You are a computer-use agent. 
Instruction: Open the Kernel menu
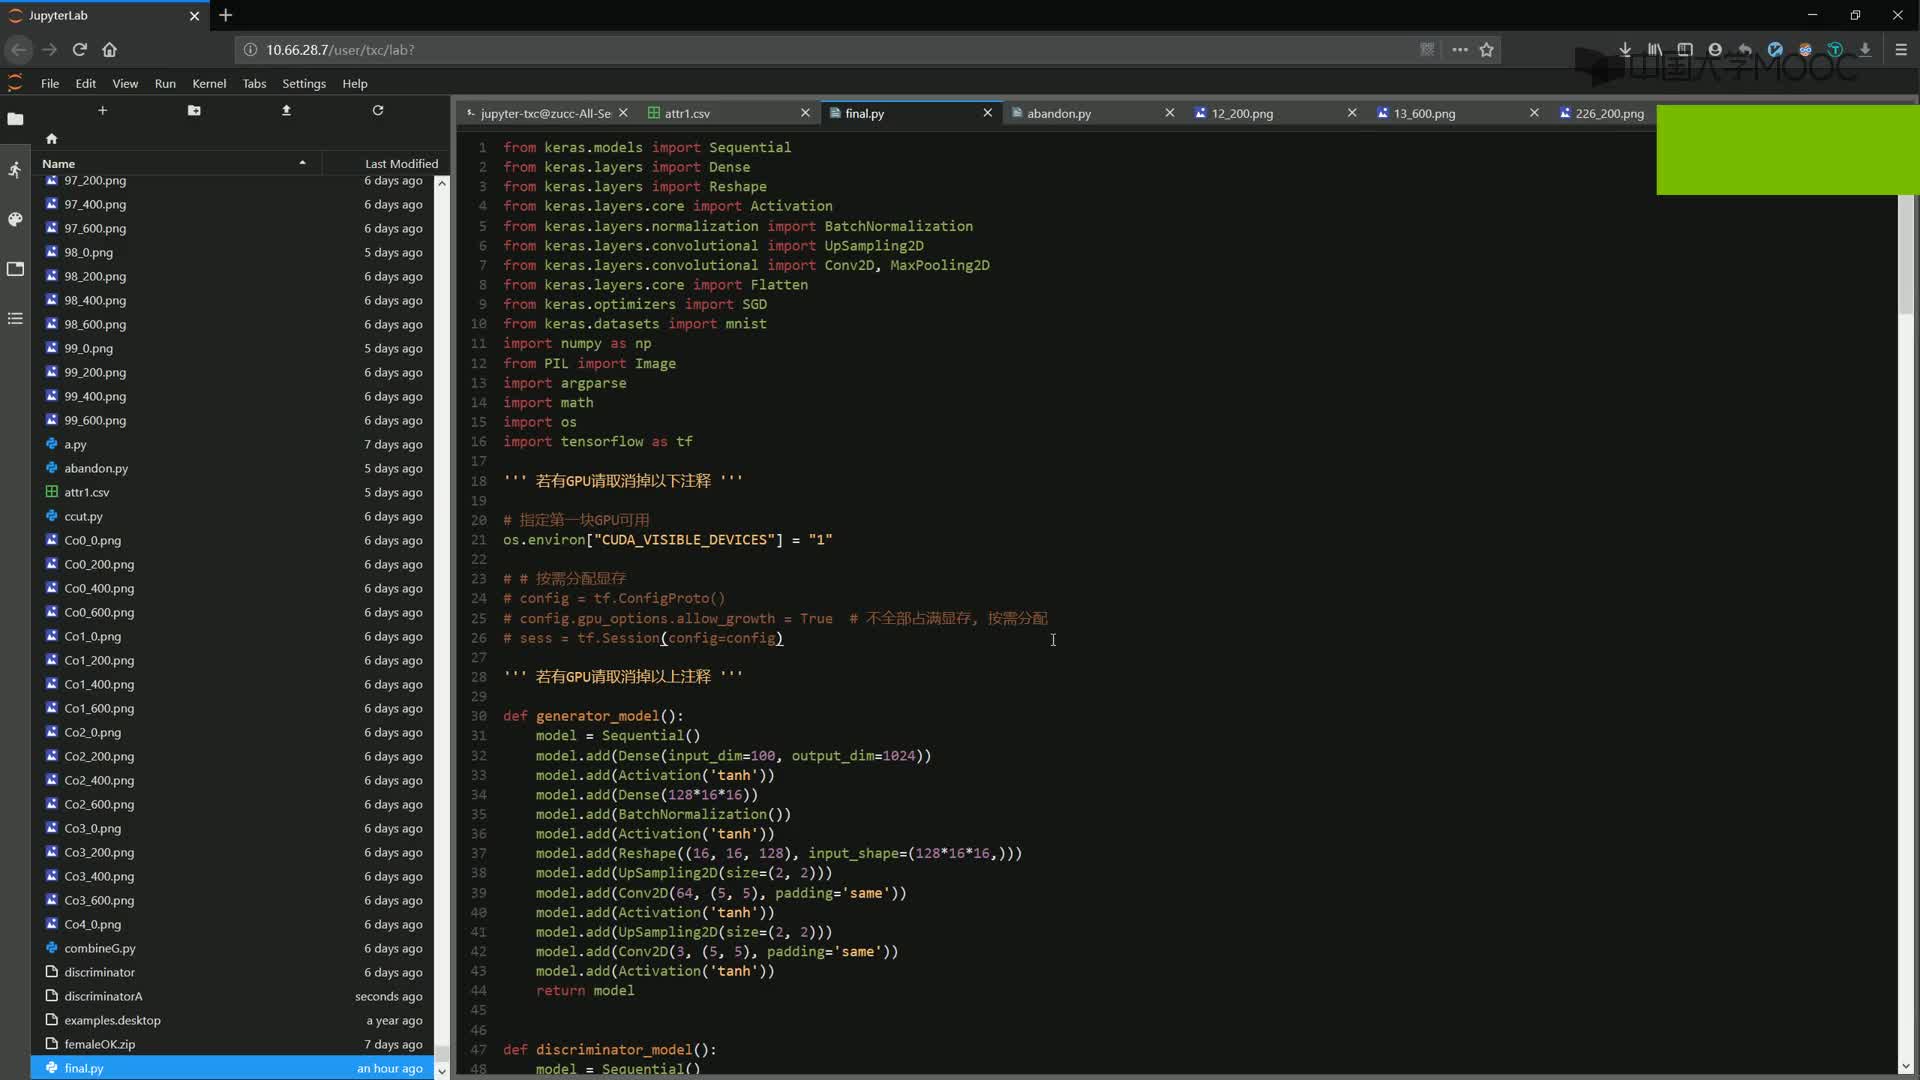coord(209,84)
